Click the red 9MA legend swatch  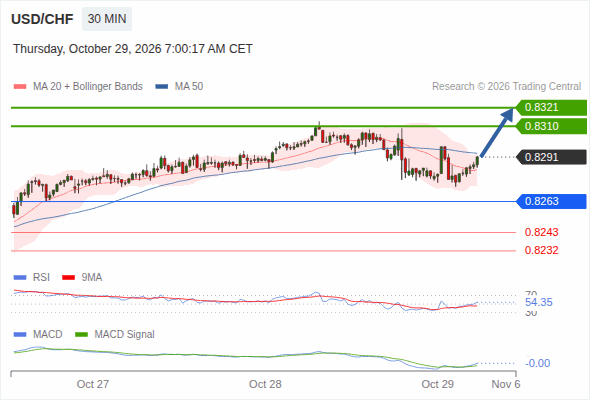[x=68, y=278]
